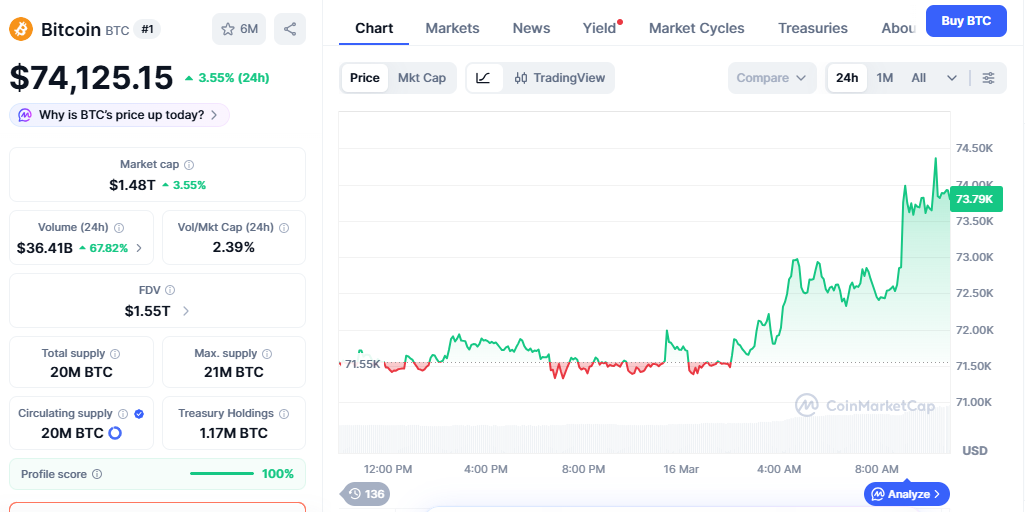Expand more time range options chevron
This screenshot has width=1025, height=512.
[x=952, y=78]
